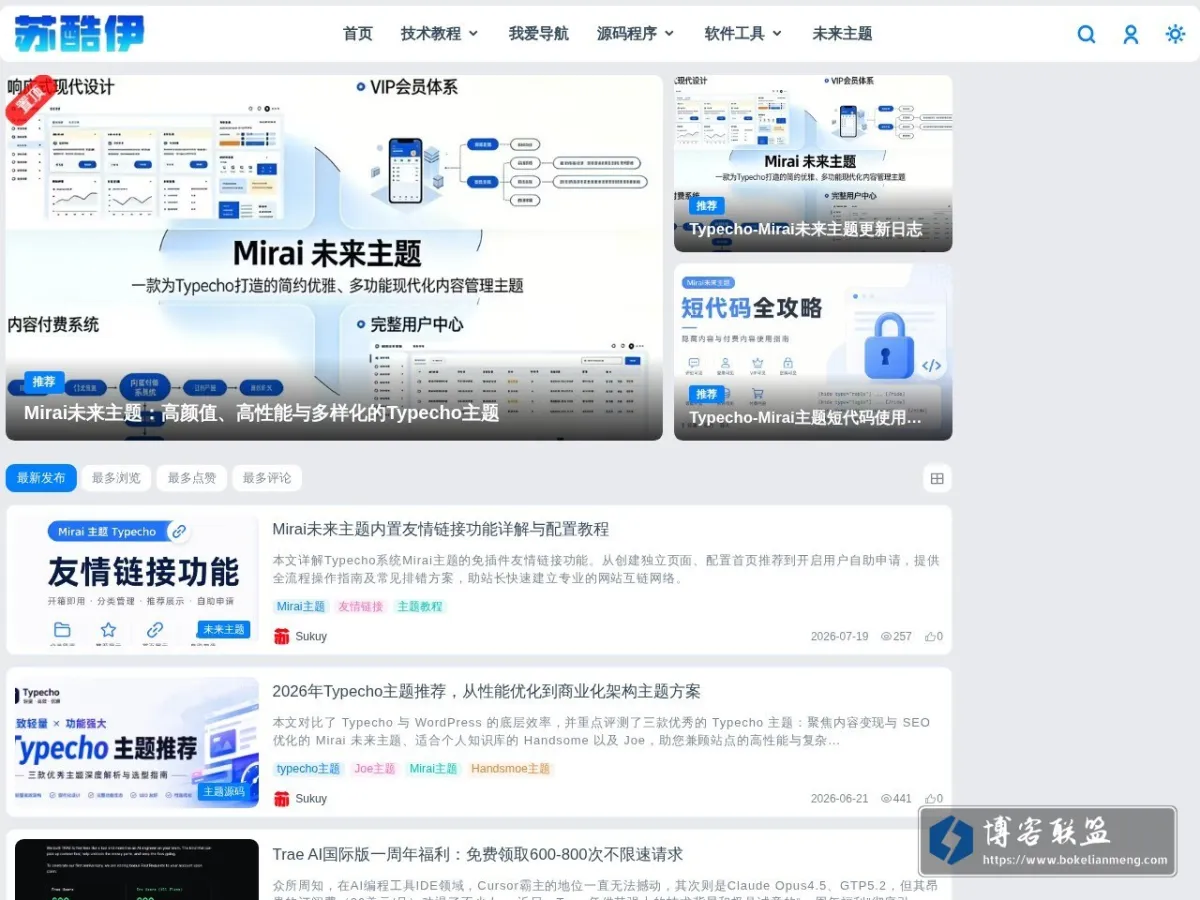Open the search icon in header
1200x900 pixels.
(x=1086, y=34)
